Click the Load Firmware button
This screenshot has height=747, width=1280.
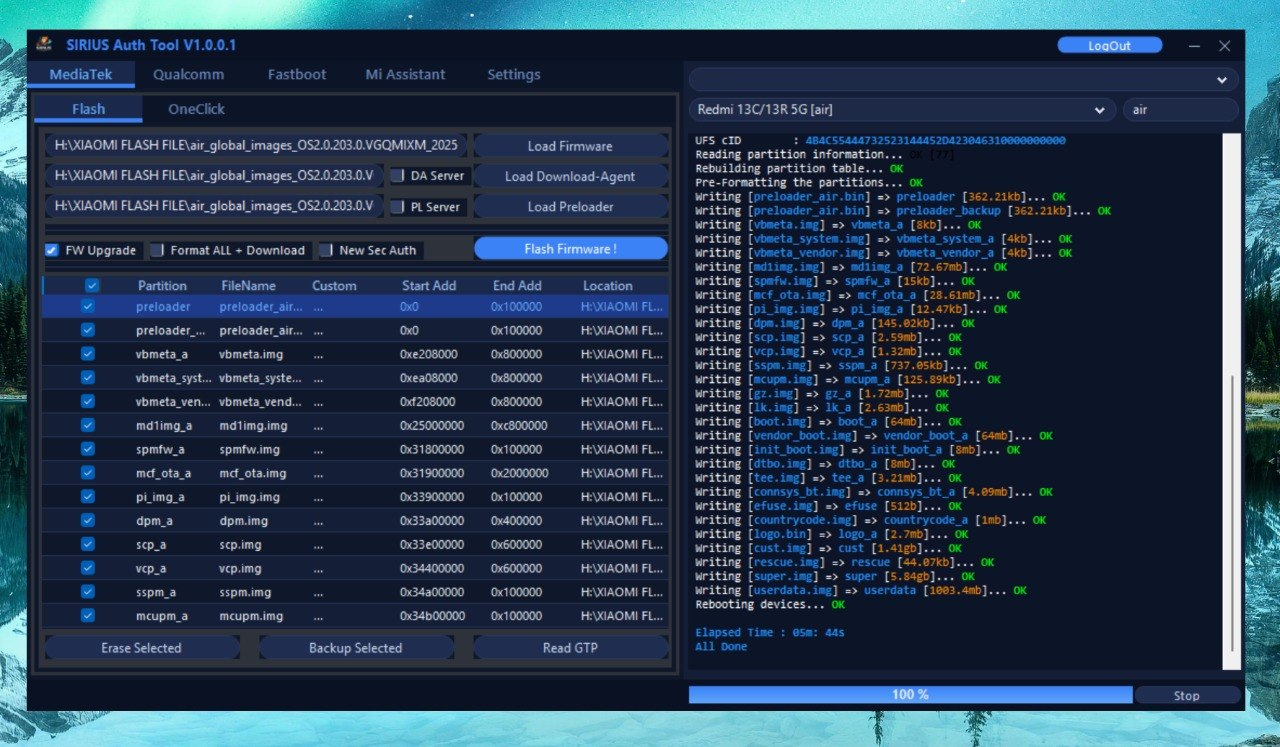(570, 146)
